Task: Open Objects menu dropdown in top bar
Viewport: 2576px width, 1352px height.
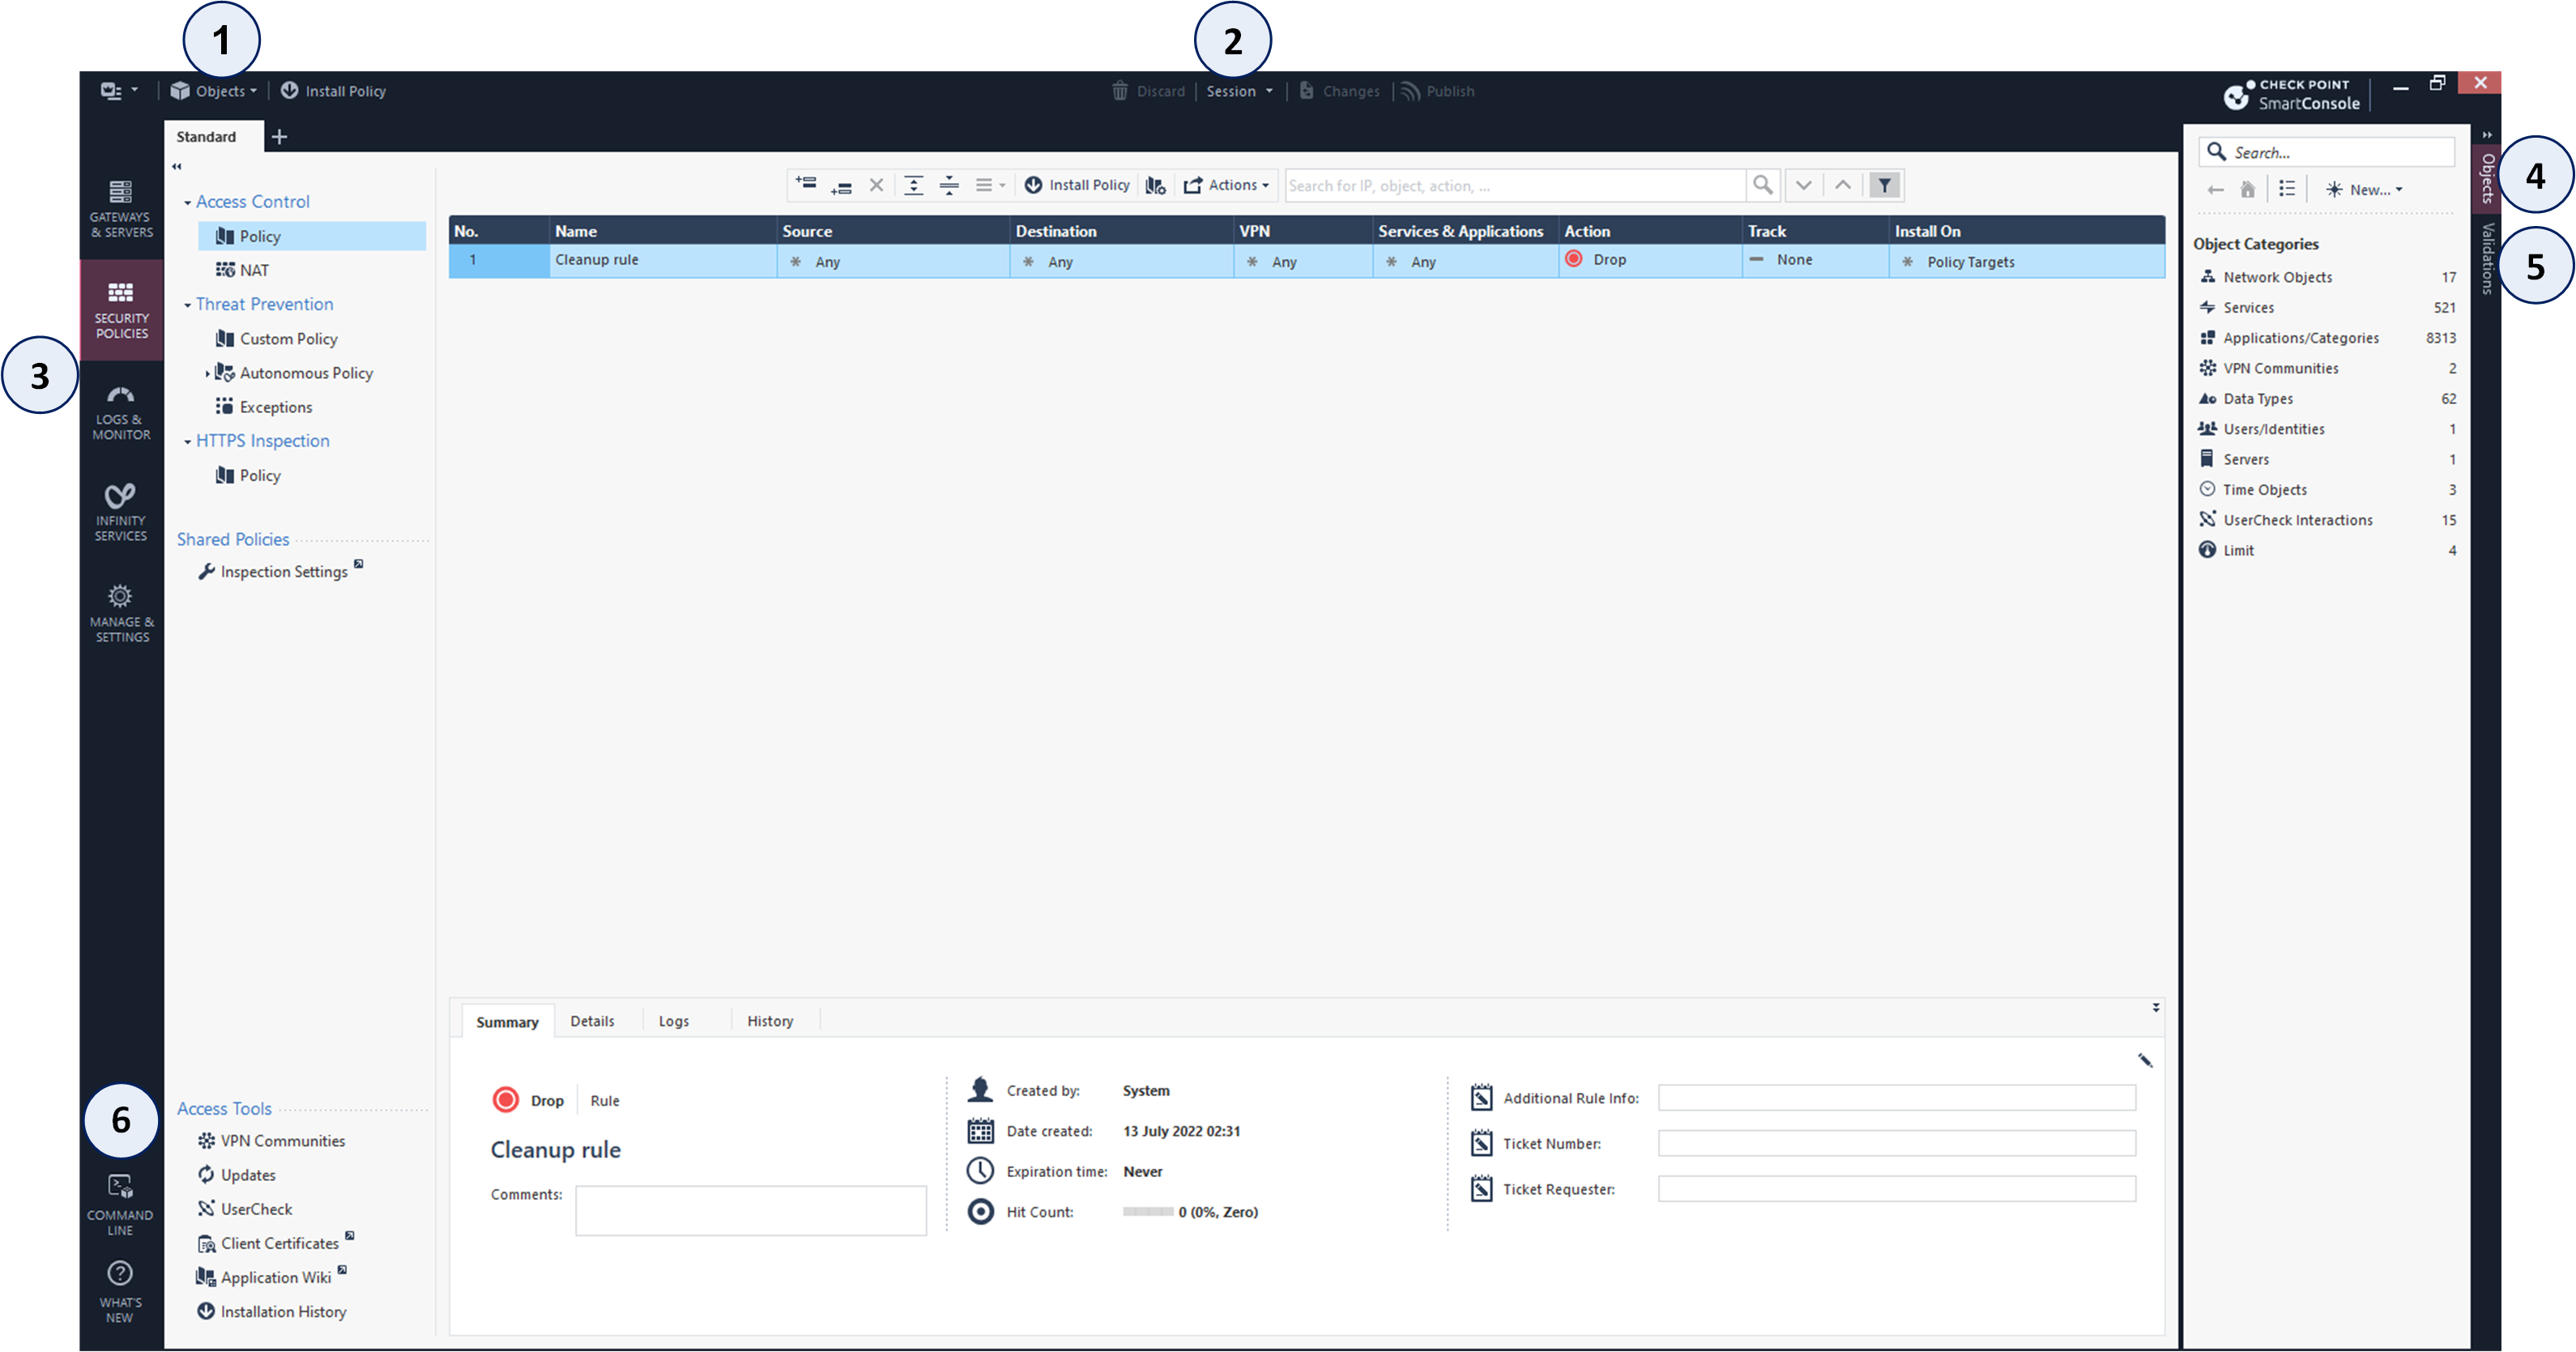Action: 214,91
